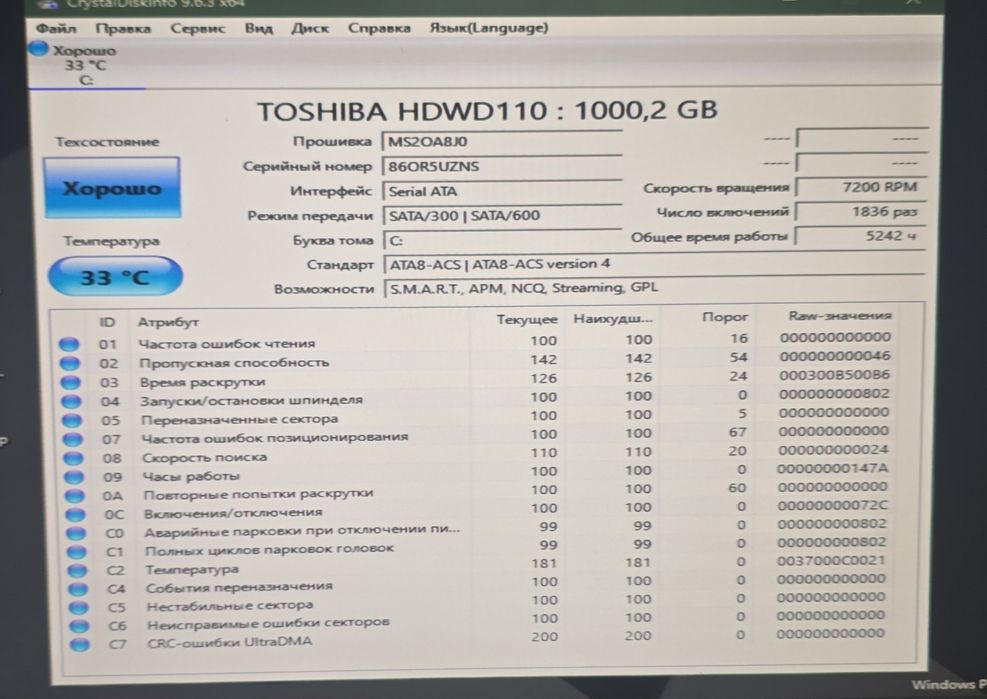Click status icon for 07 Частота ошибок позиционирования
Screen dimensions: 987x699
coord(72,439)
